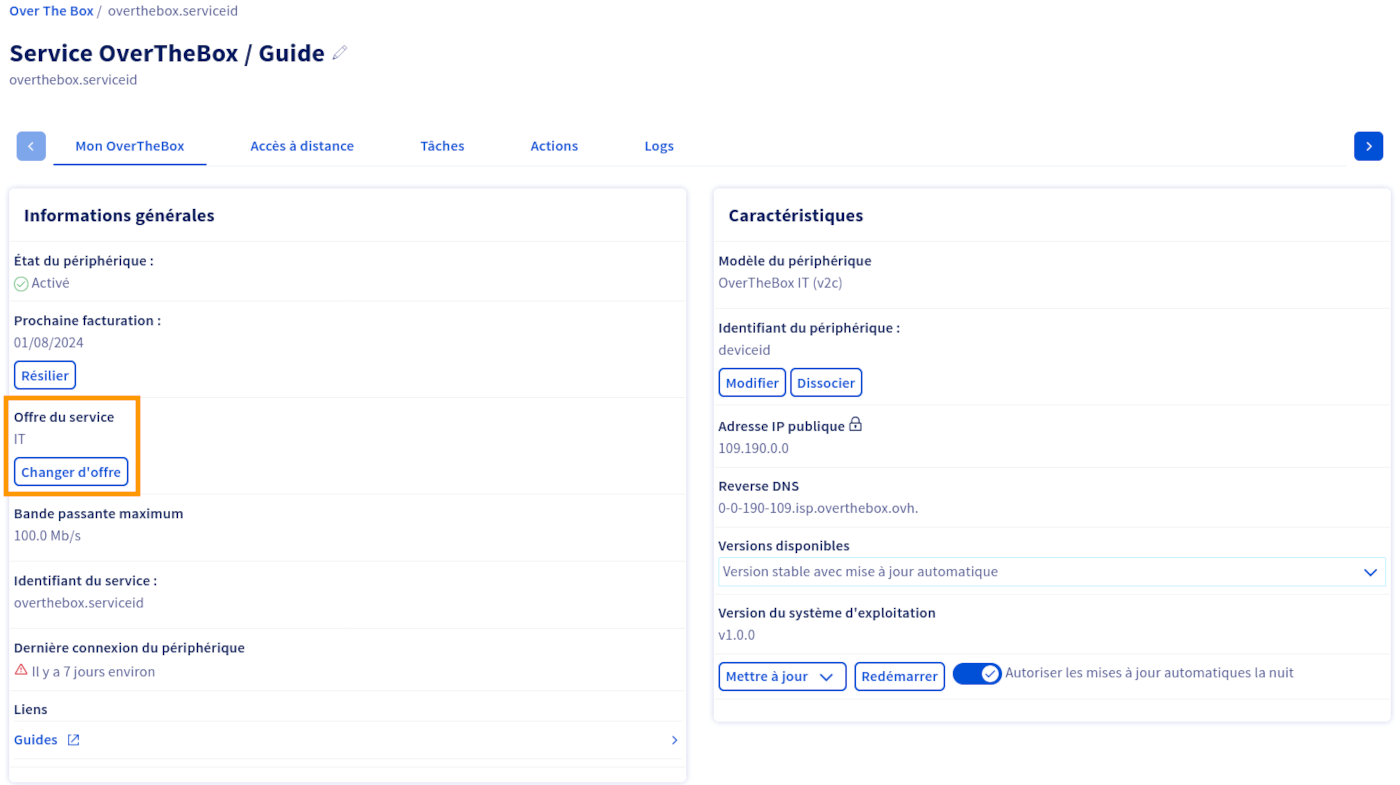Click Modifier under Identifiant du périphérique
1400x785 pixels.
(x=752, y=382)
